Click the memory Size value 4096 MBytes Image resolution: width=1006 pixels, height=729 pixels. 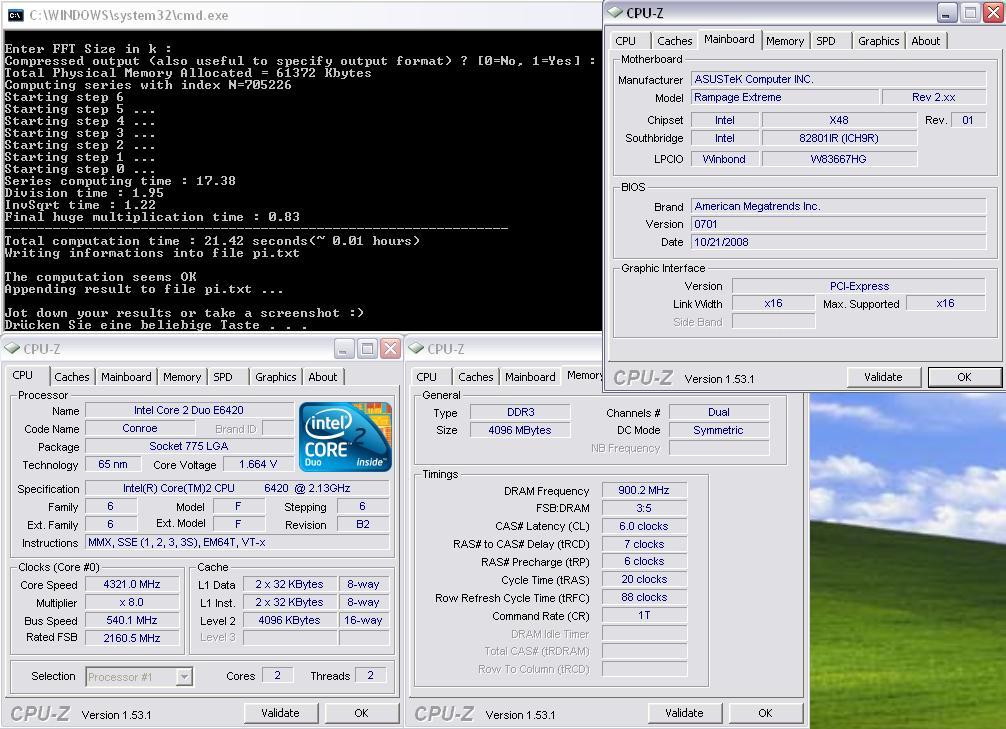pyautogui.click(x=520, y=430)
